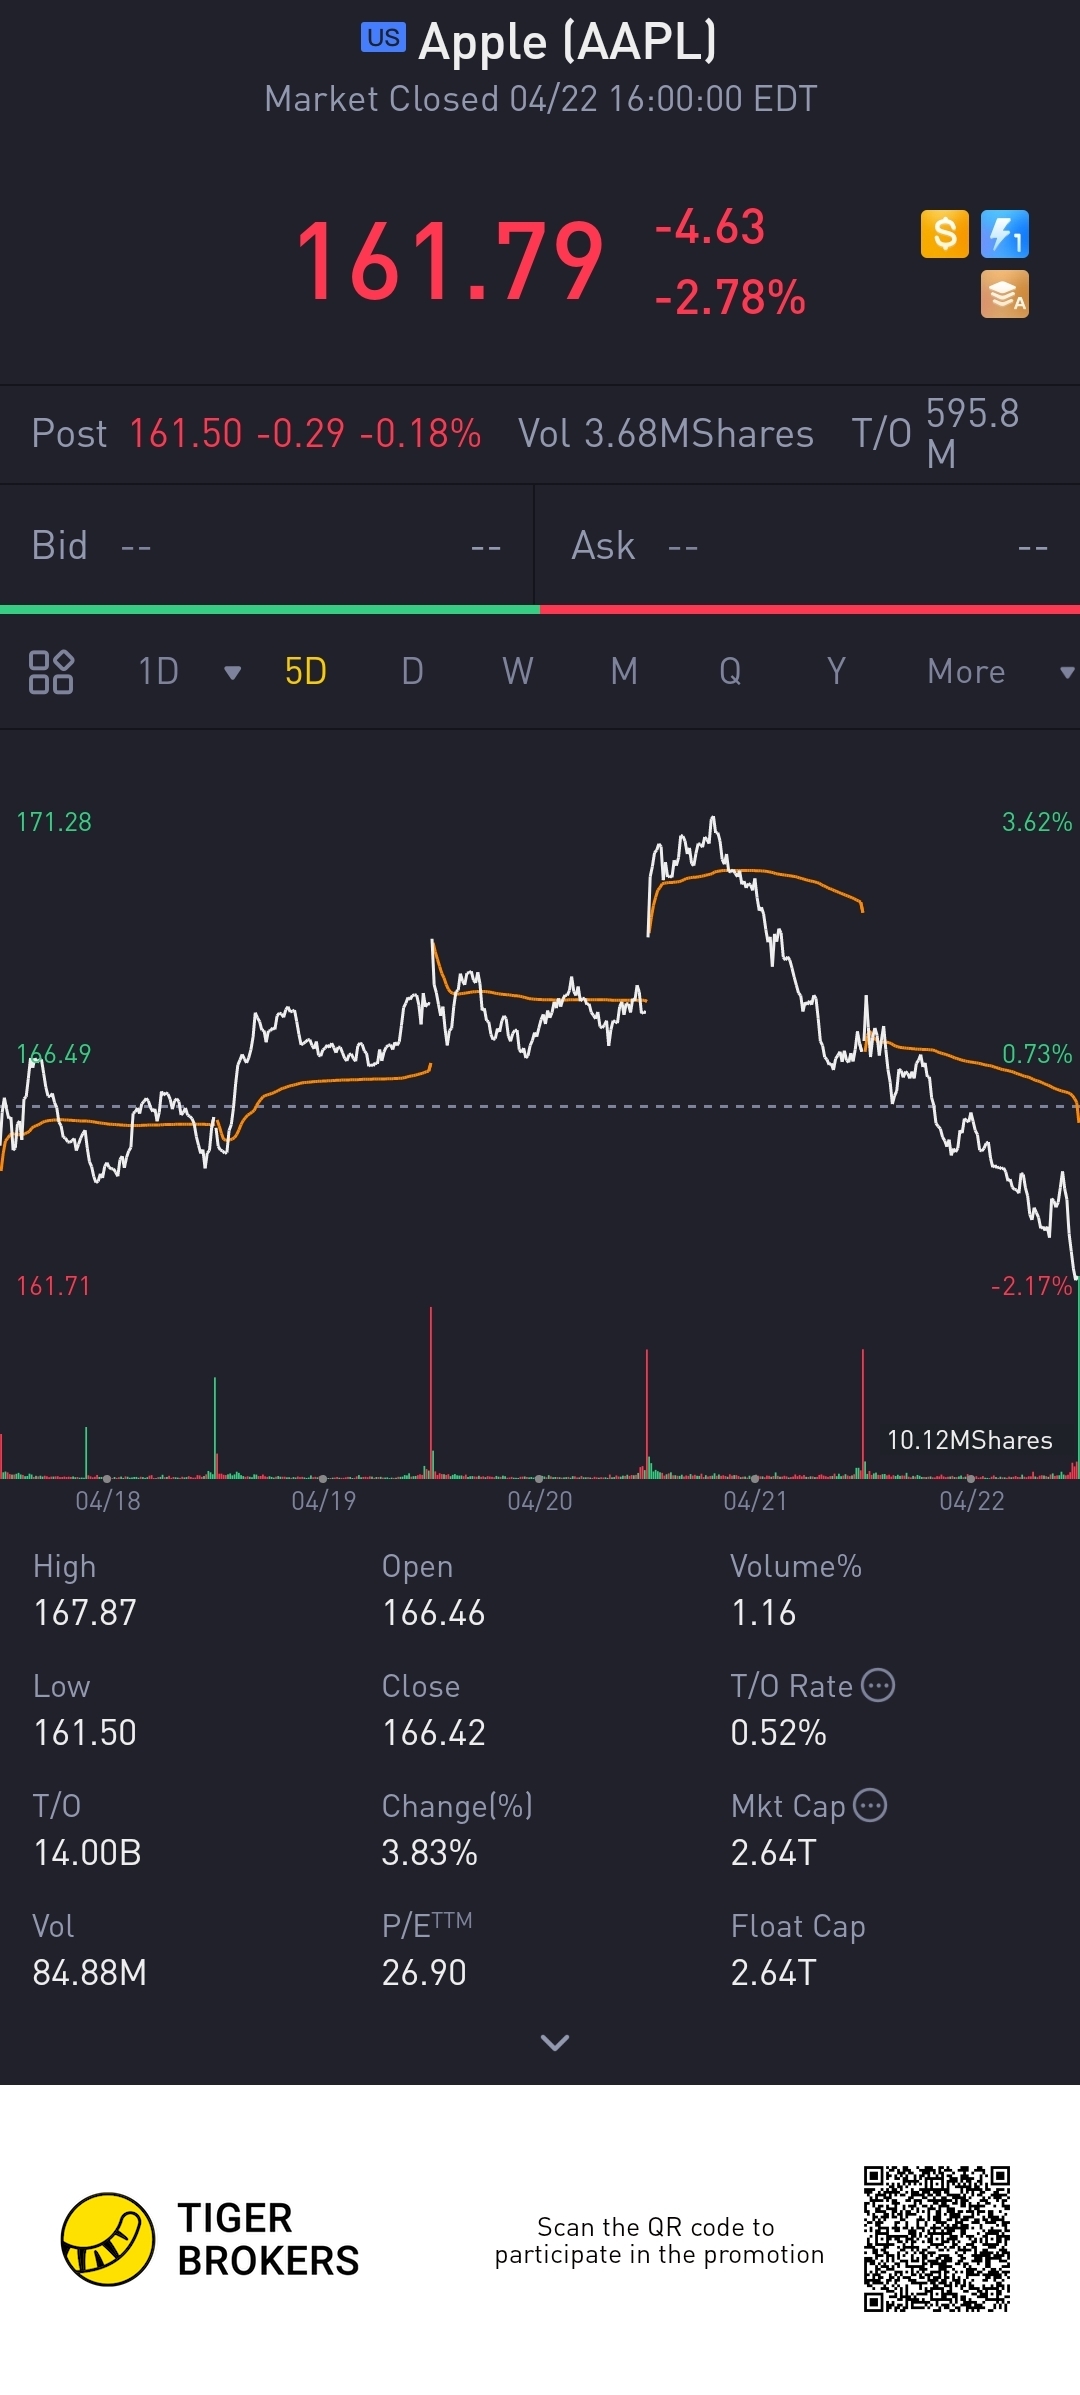Tap the 3.62% axis label
The image size is (1080, 2395).
click(x=1037, y=822)
